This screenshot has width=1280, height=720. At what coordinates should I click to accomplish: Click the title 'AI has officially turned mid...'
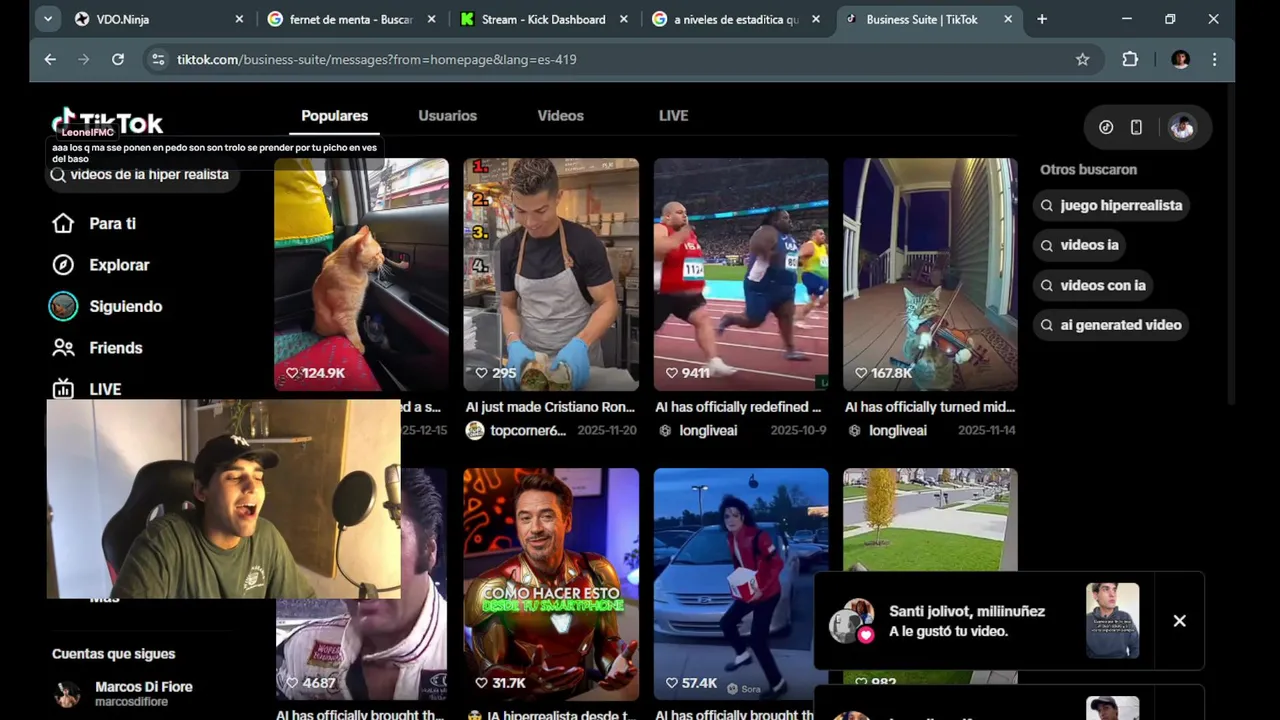point(930,407)
